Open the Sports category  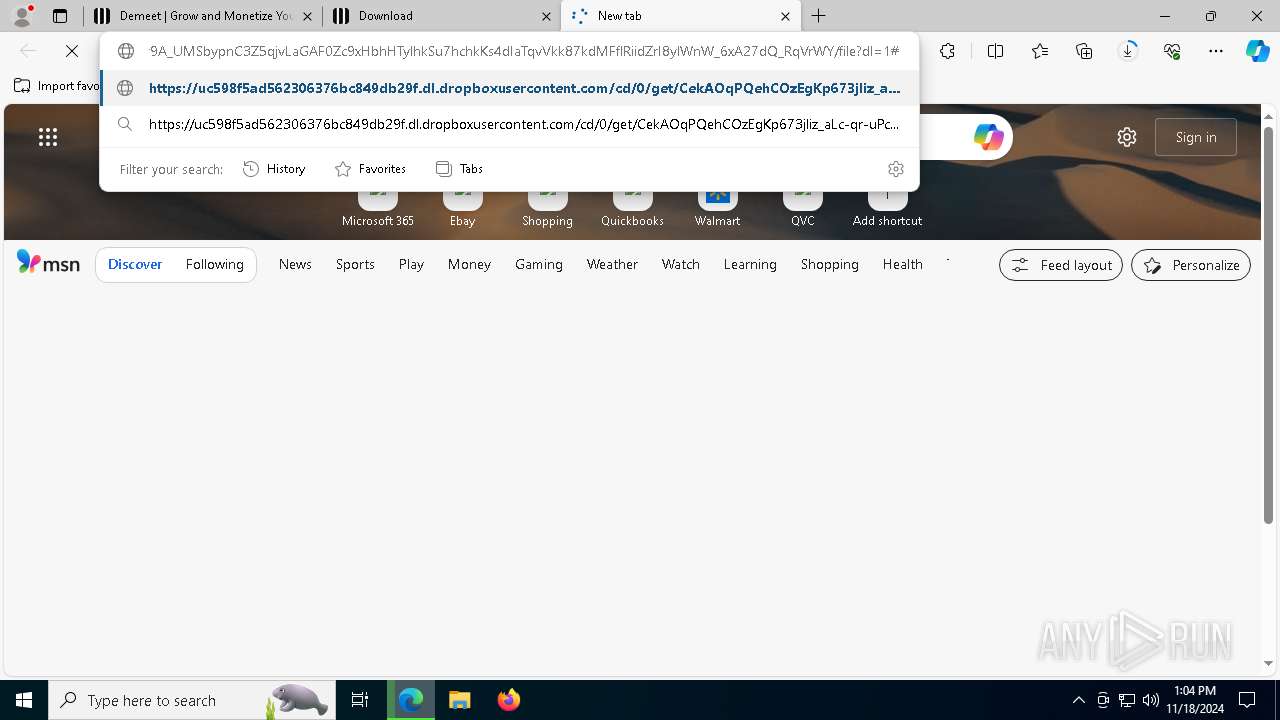click(x=355, y=264)
